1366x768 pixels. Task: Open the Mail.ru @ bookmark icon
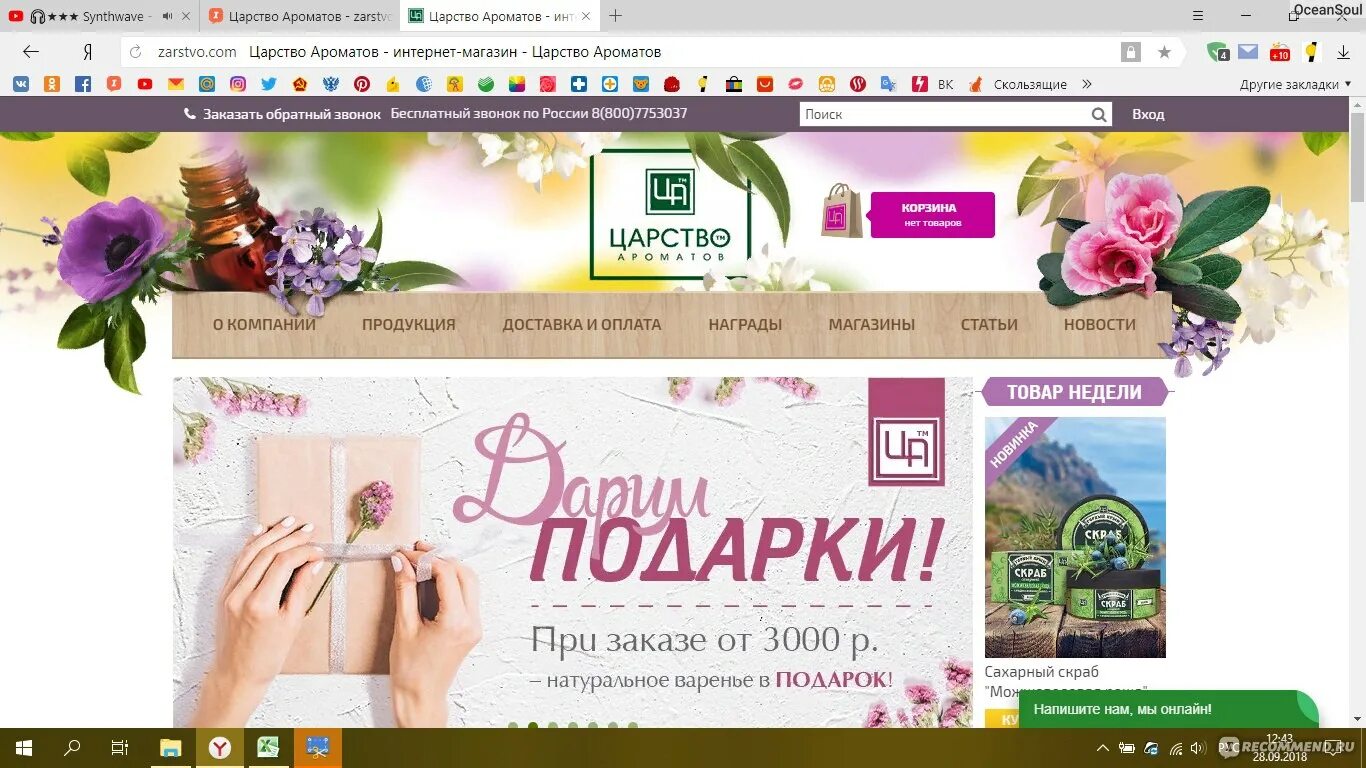click(207, 84)
